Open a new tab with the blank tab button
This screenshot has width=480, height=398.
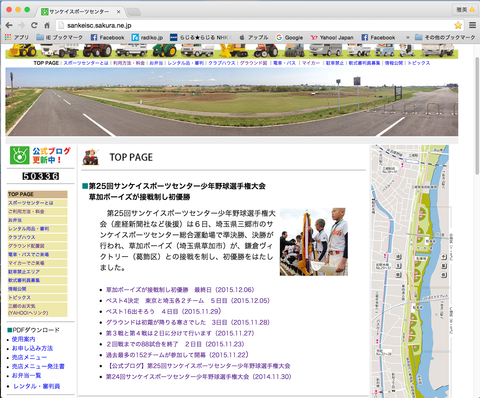pos(133,12)
